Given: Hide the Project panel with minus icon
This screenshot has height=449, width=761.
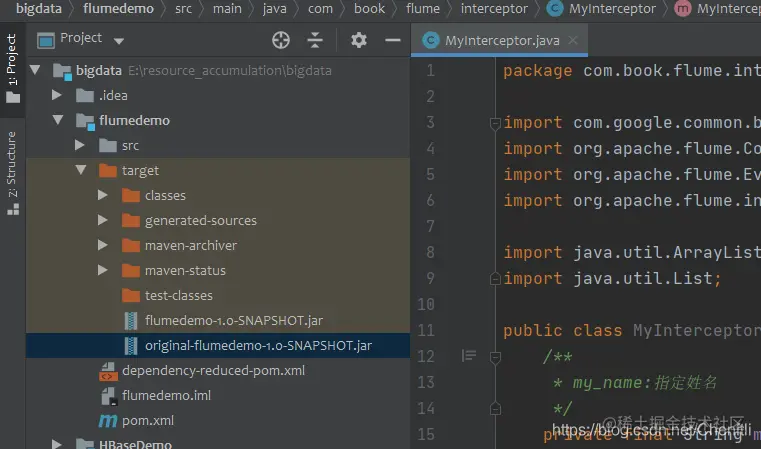Looking at the screenshot, I should [393, 40].
